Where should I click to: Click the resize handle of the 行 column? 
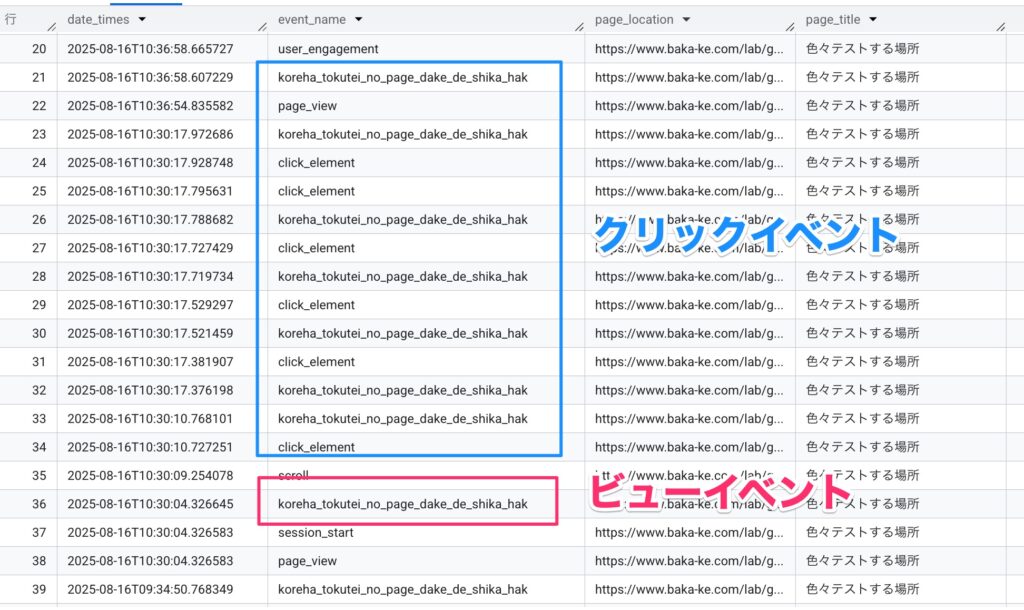(x=50, y=26)
